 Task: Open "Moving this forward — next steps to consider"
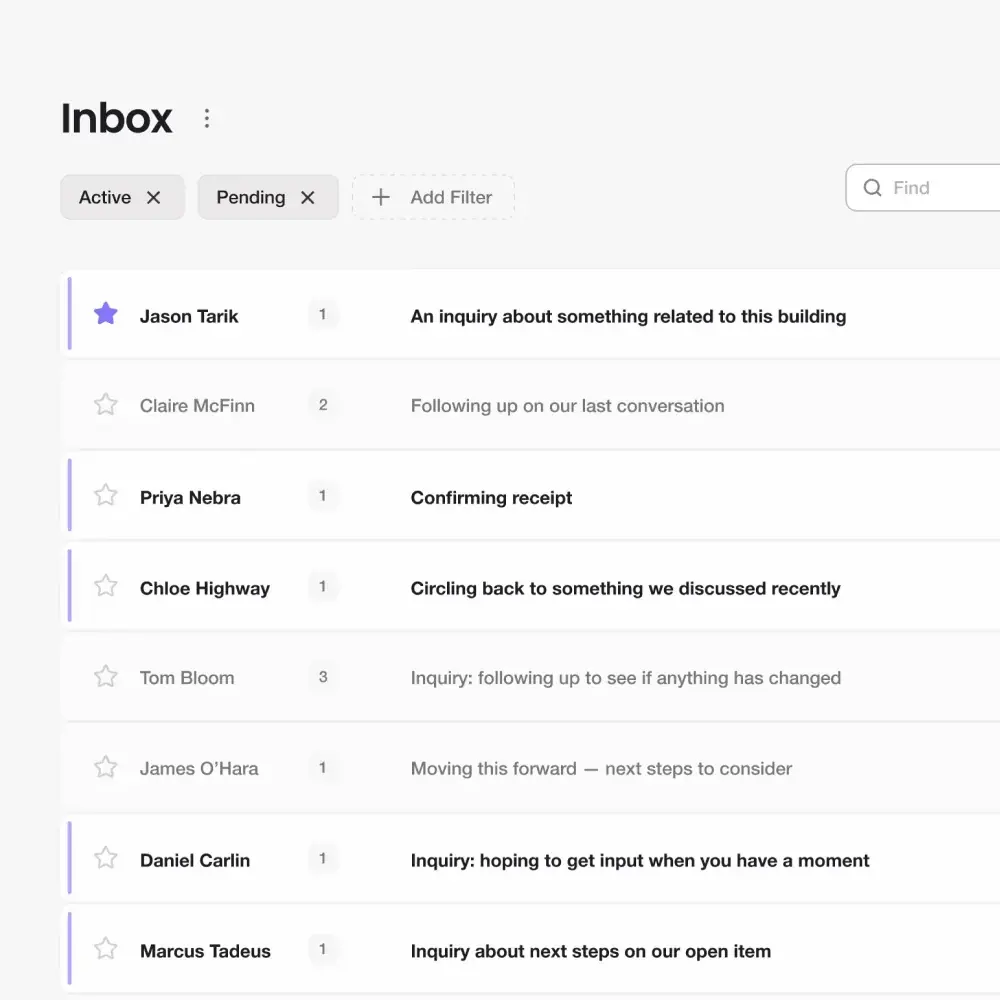601,768
